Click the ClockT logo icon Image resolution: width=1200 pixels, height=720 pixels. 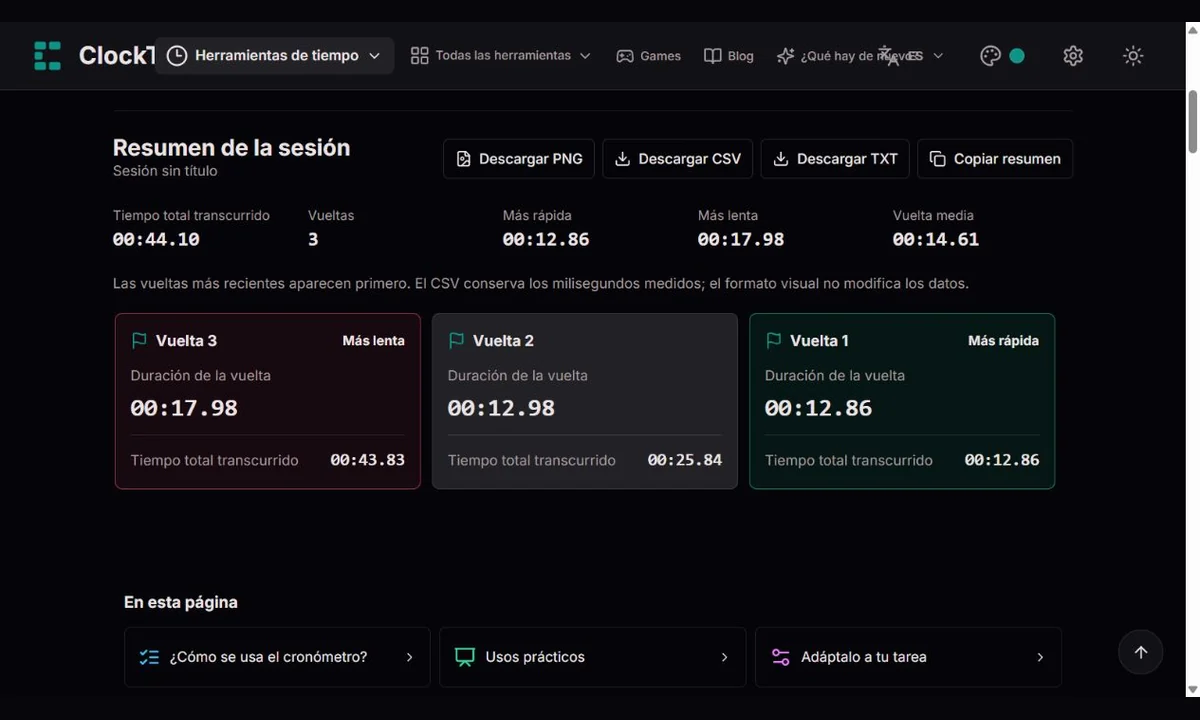coord(47,56)
